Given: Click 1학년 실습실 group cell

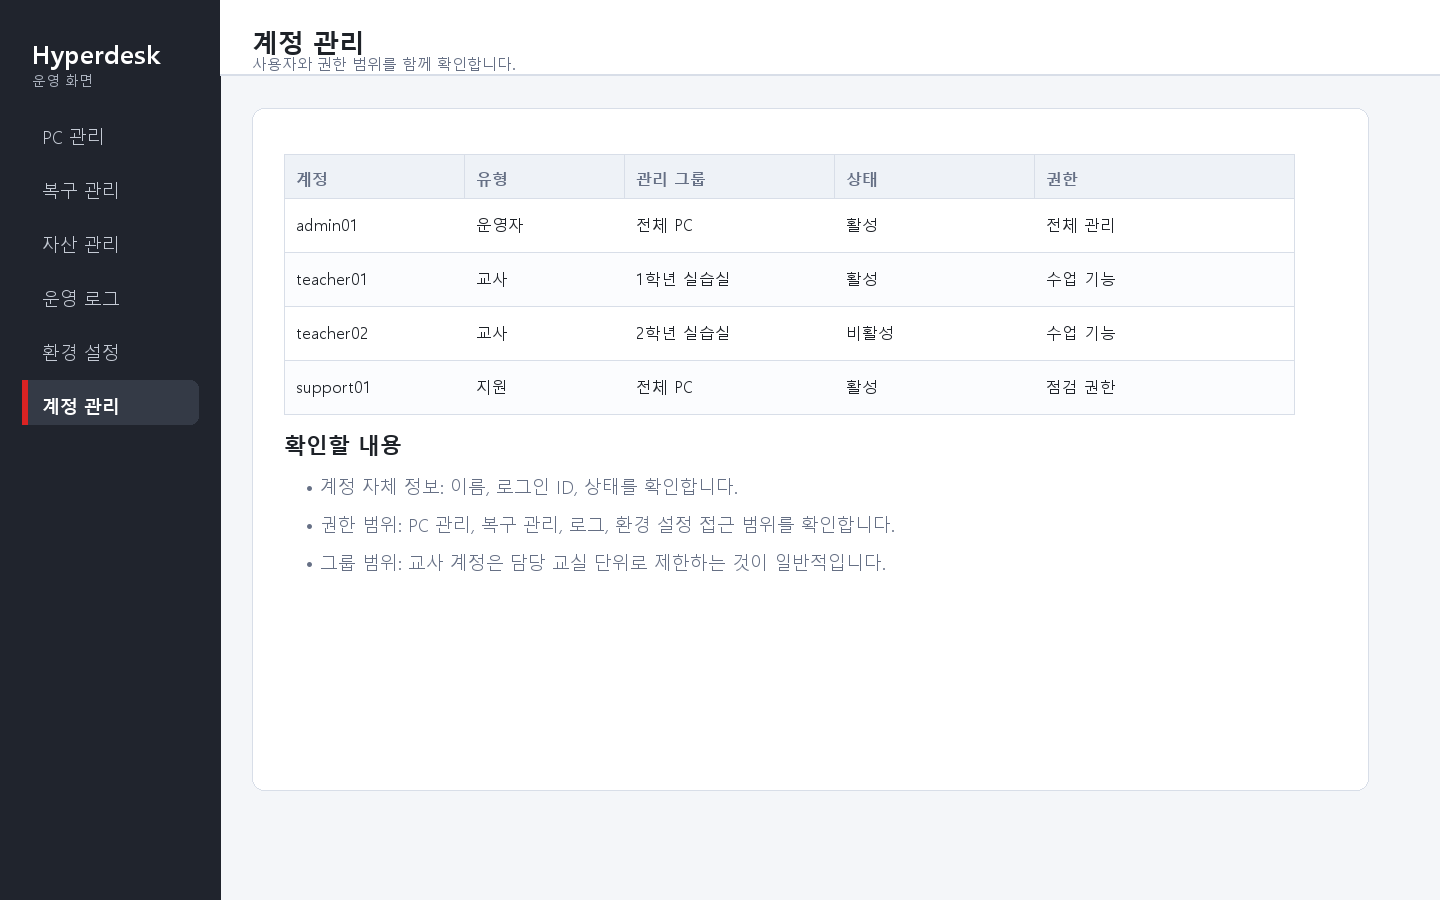Looking at the screenshot, I should 730,280.
